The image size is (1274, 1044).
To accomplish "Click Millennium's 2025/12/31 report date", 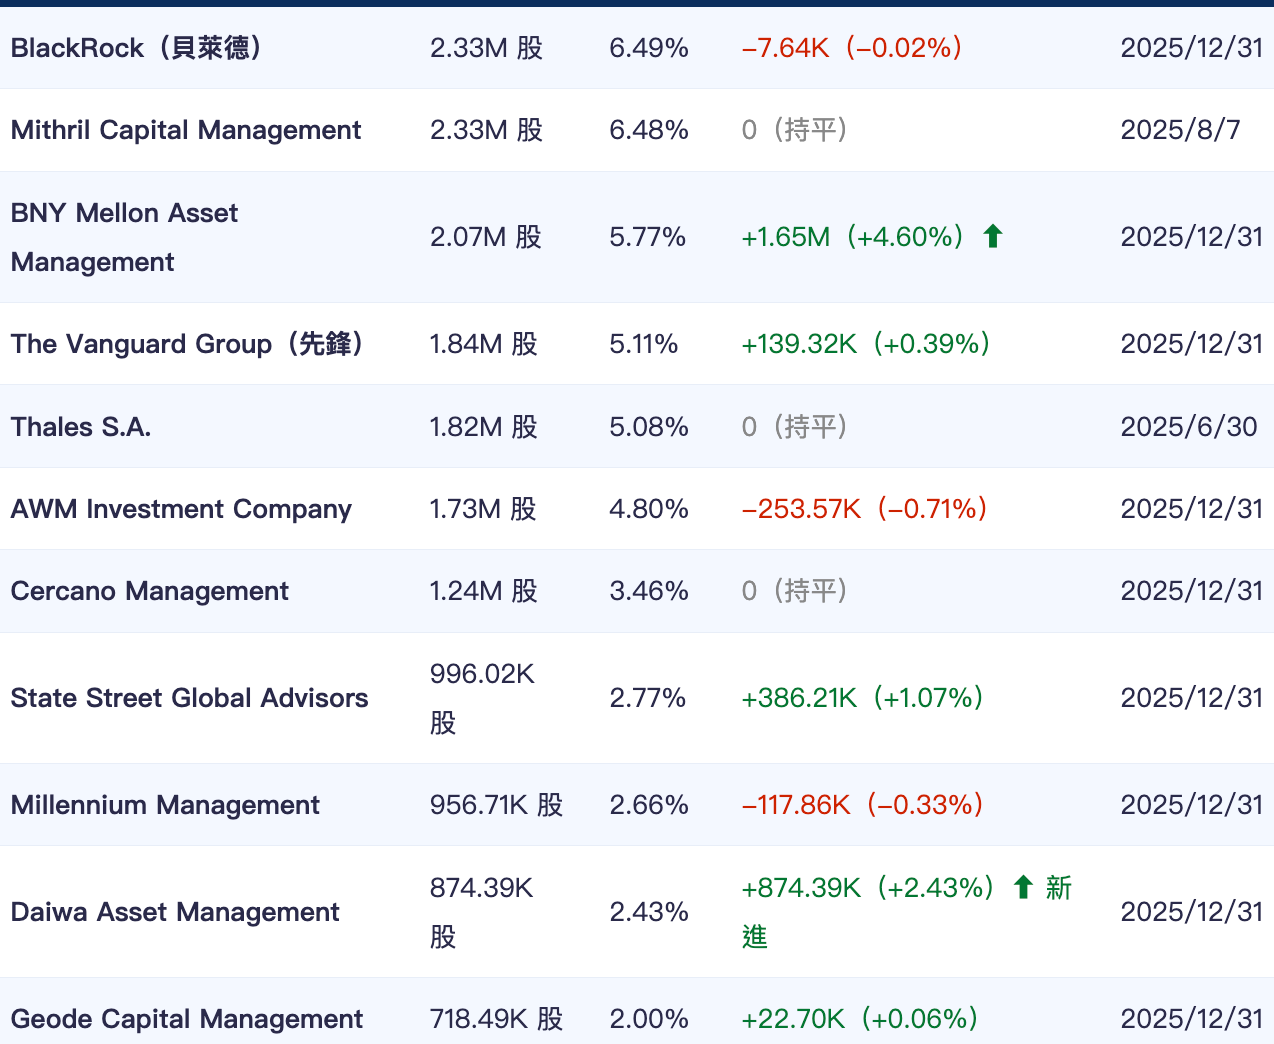I will coord(1192,805).
